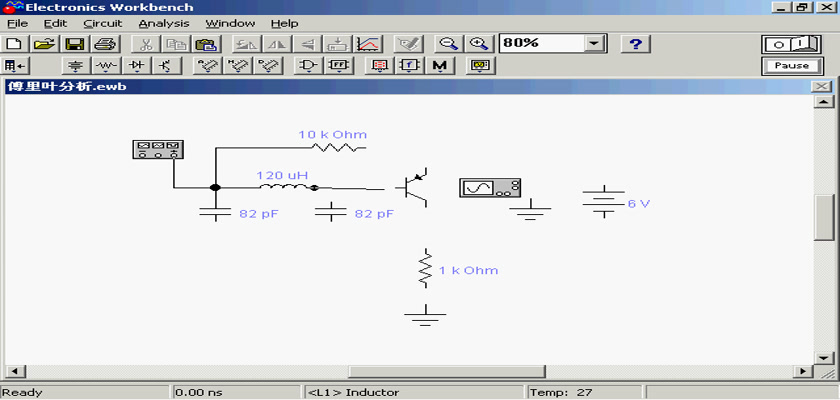Open the Miscellaneous M parts bin
This screenshot has width=840, height=400.
pos(440,66)
